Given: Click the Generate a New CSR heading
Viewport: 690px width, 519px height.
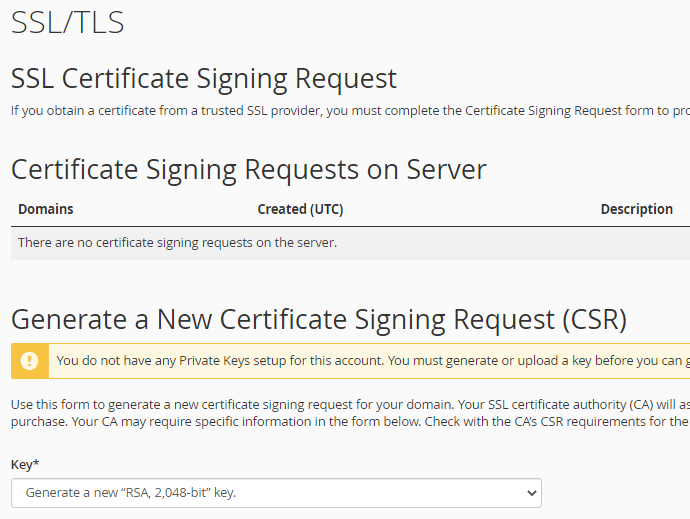Looking at the screenshot, I should (x=319, y=319).
